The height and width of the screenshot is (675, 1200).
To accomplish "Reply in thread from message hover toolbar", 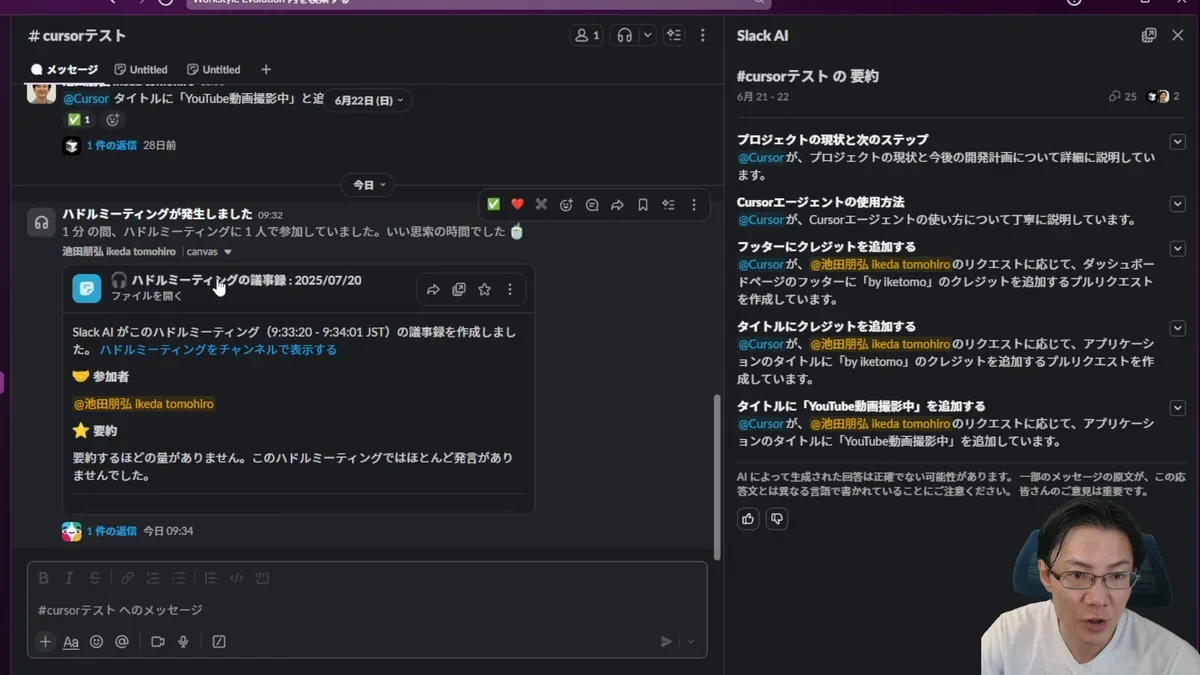I will pos(592,204).
